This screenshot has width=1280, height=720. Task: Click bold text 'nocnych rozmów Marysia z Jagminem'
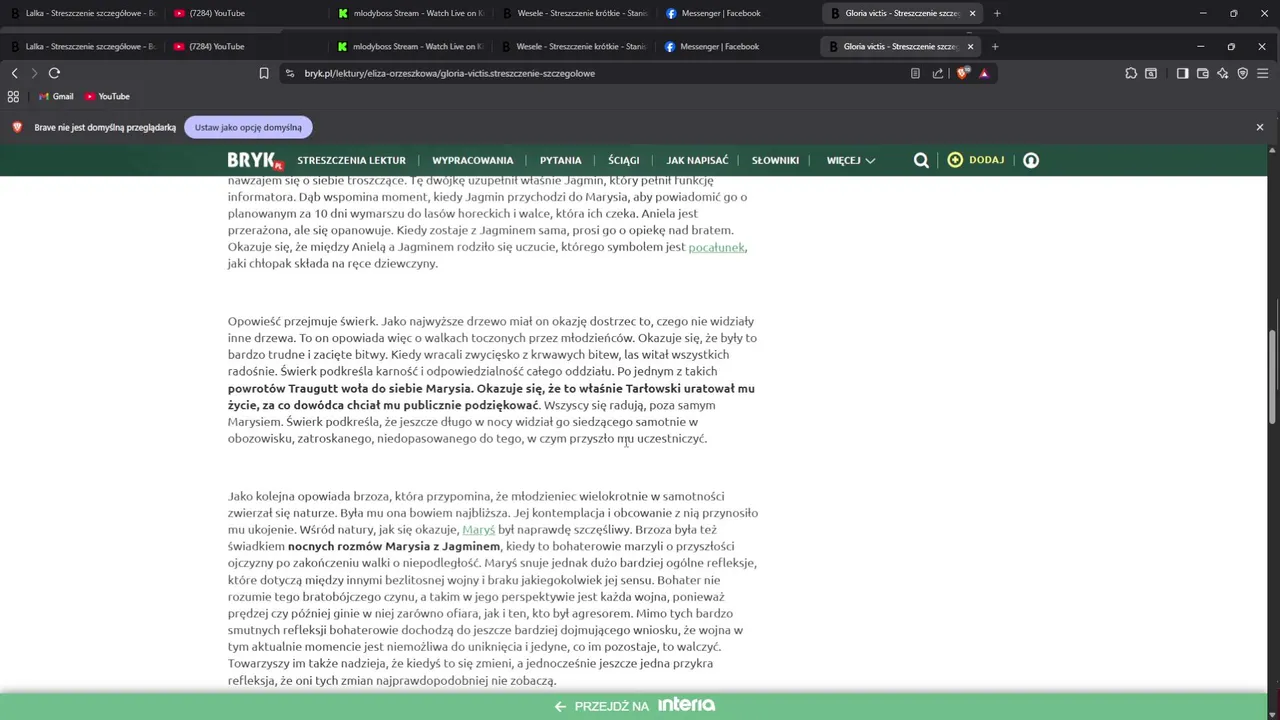[394, 546]
